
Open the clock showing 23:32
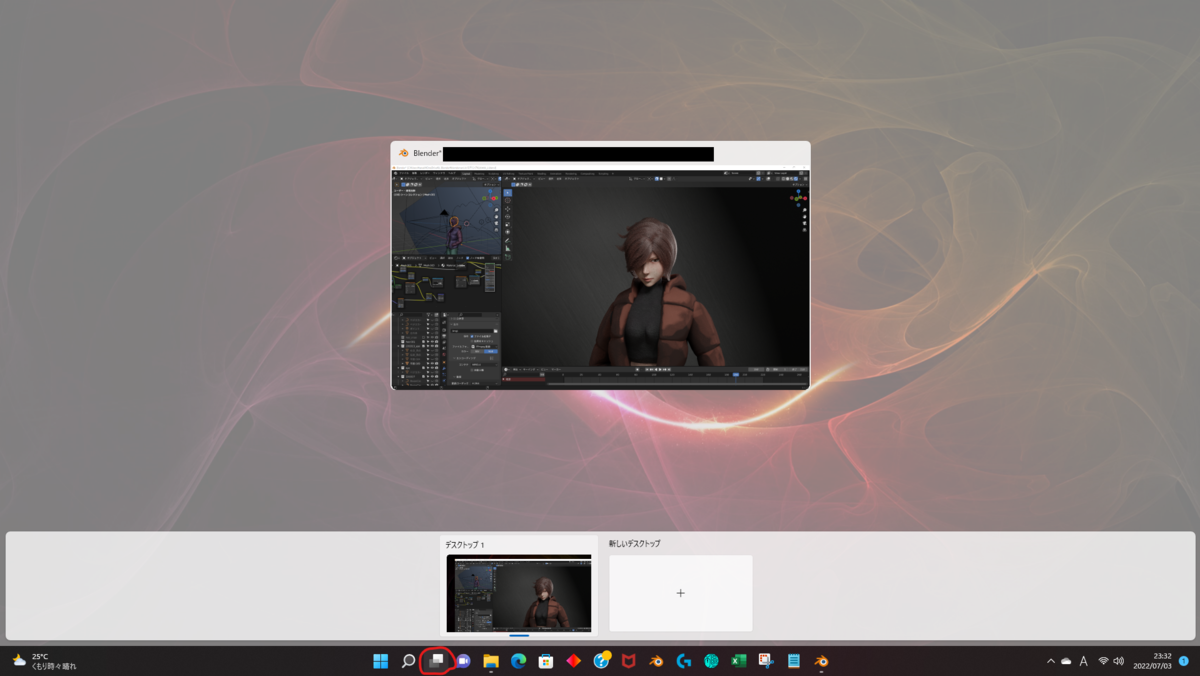coord(1153,661)
